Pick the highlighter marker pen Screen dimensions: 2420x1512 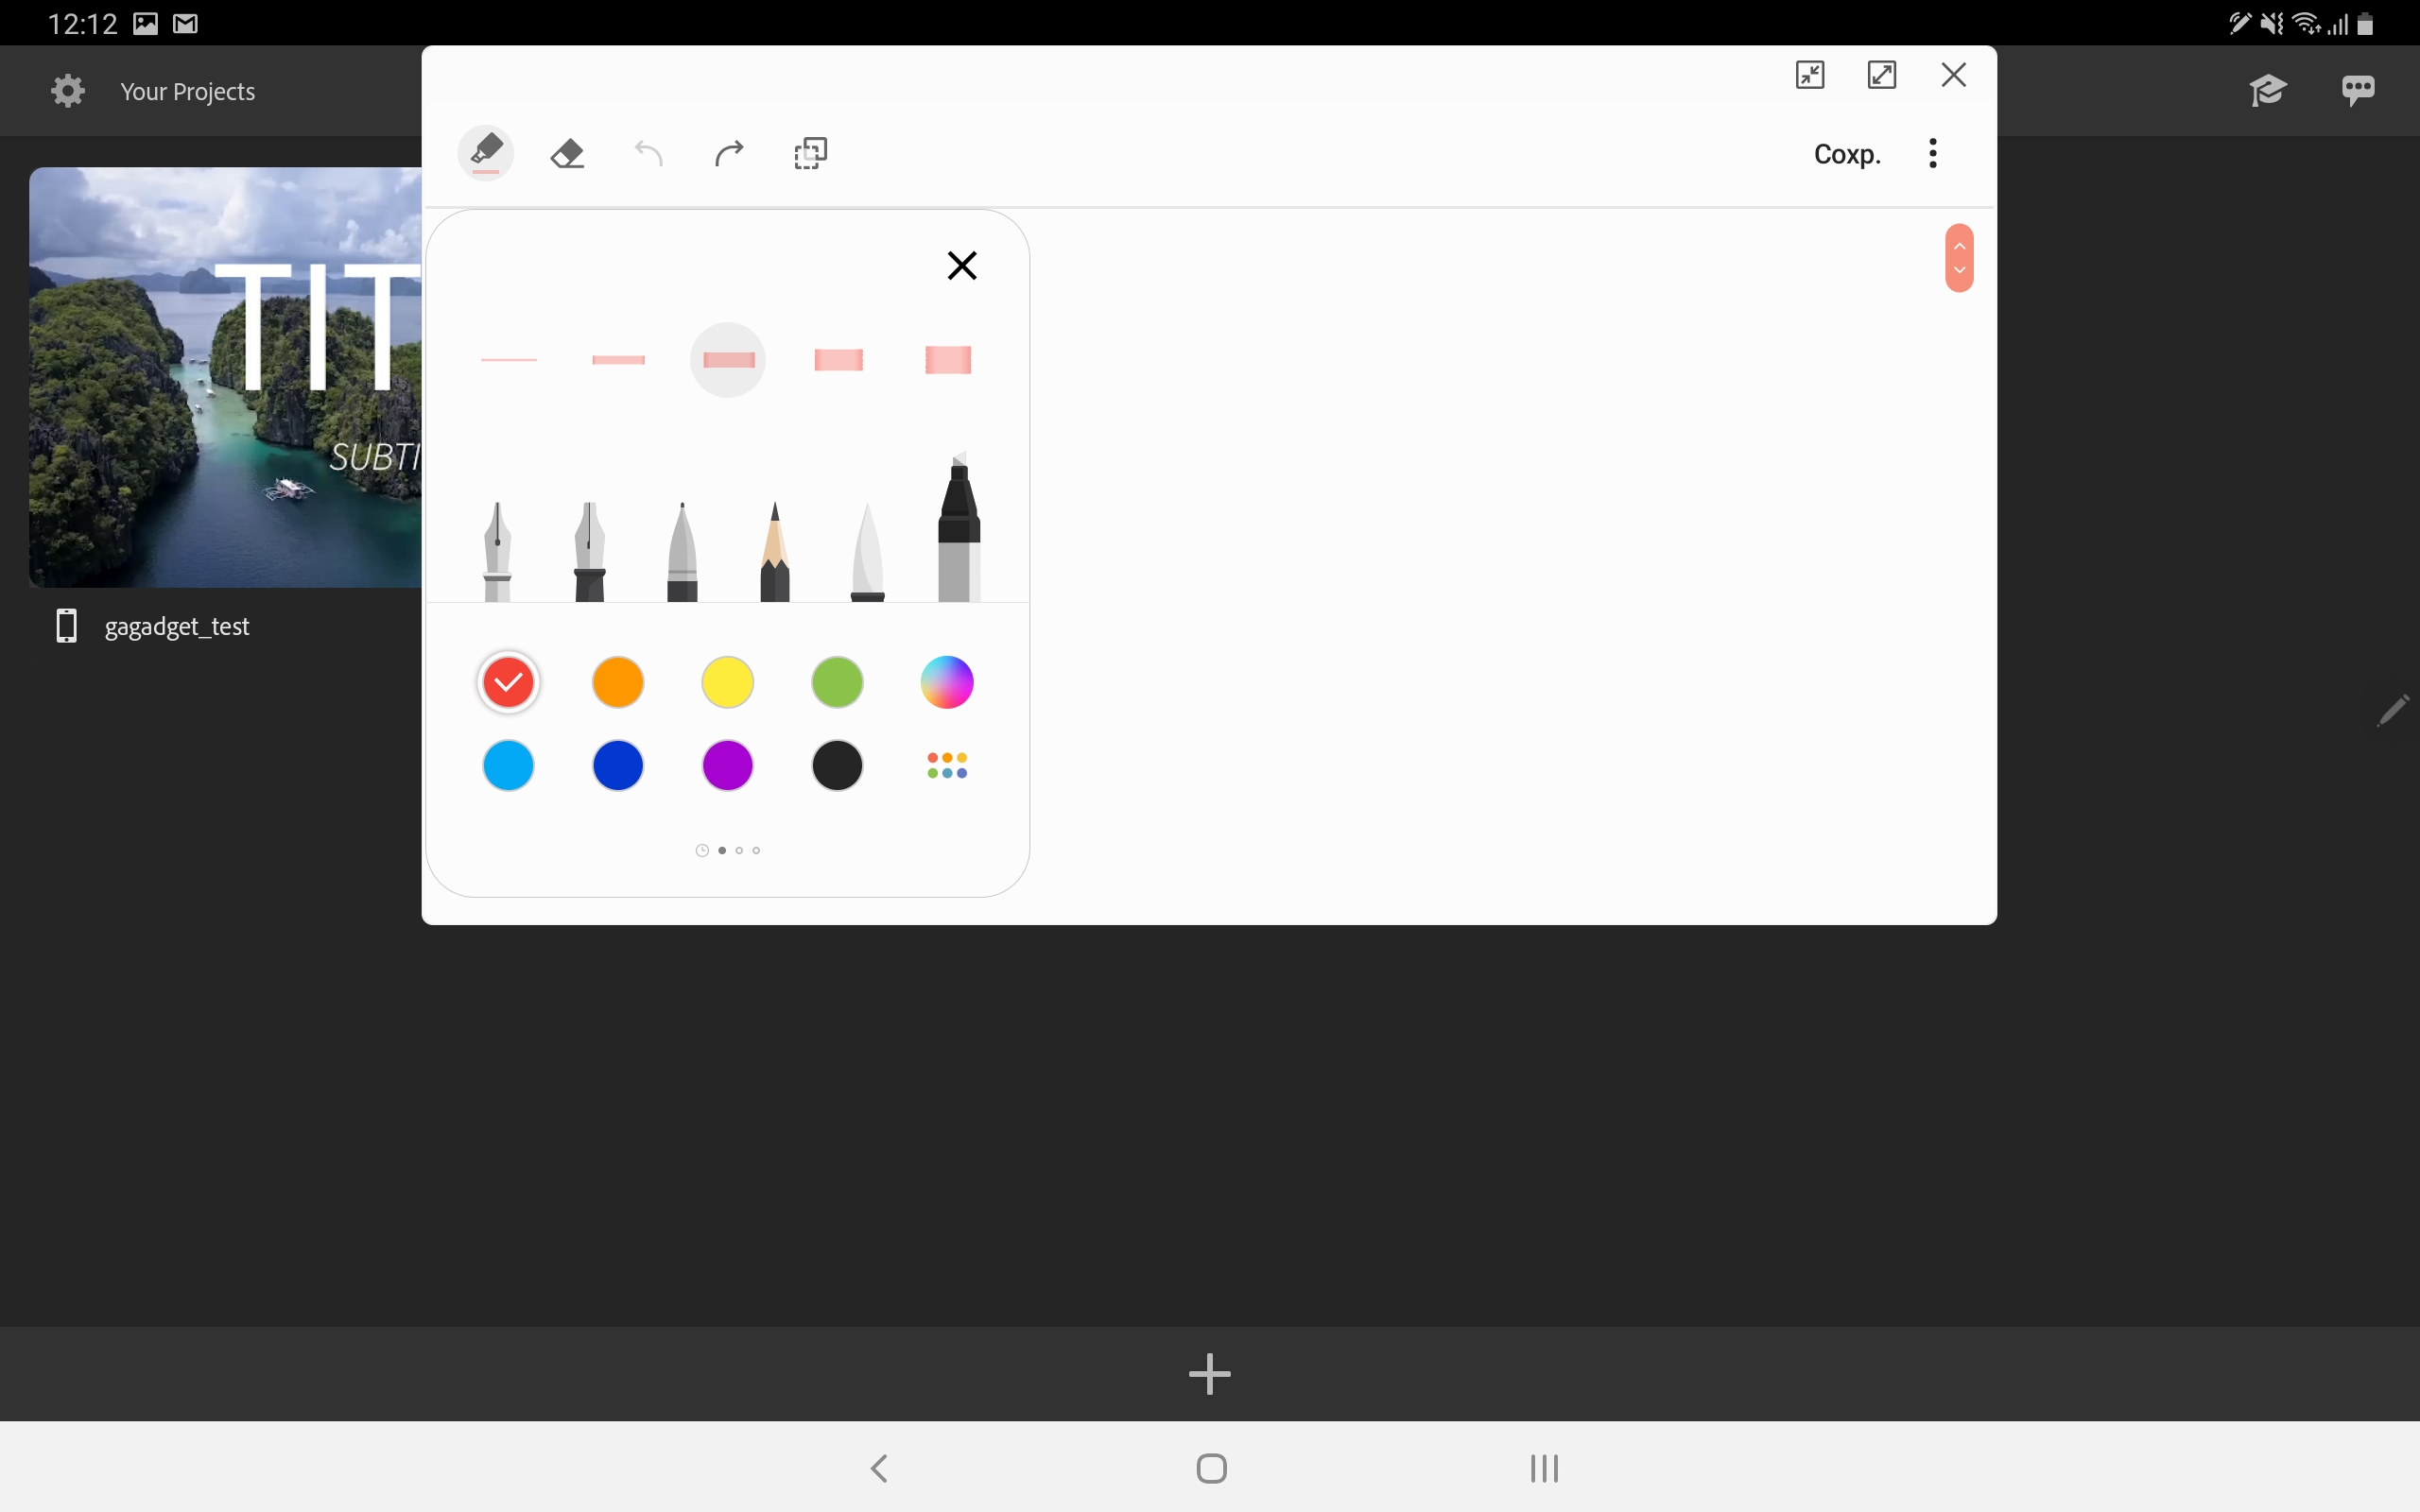coord(958,530)
